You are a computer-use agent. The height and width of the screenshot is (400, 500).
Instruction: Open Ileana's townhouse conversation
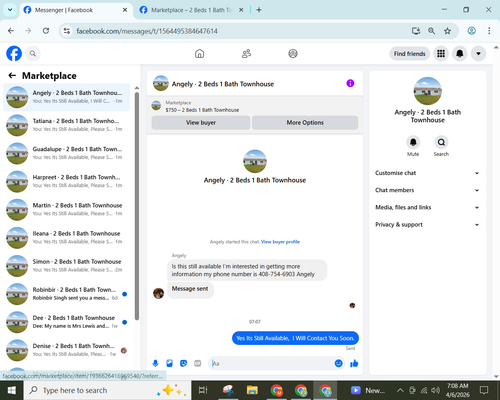coord(67,237)
